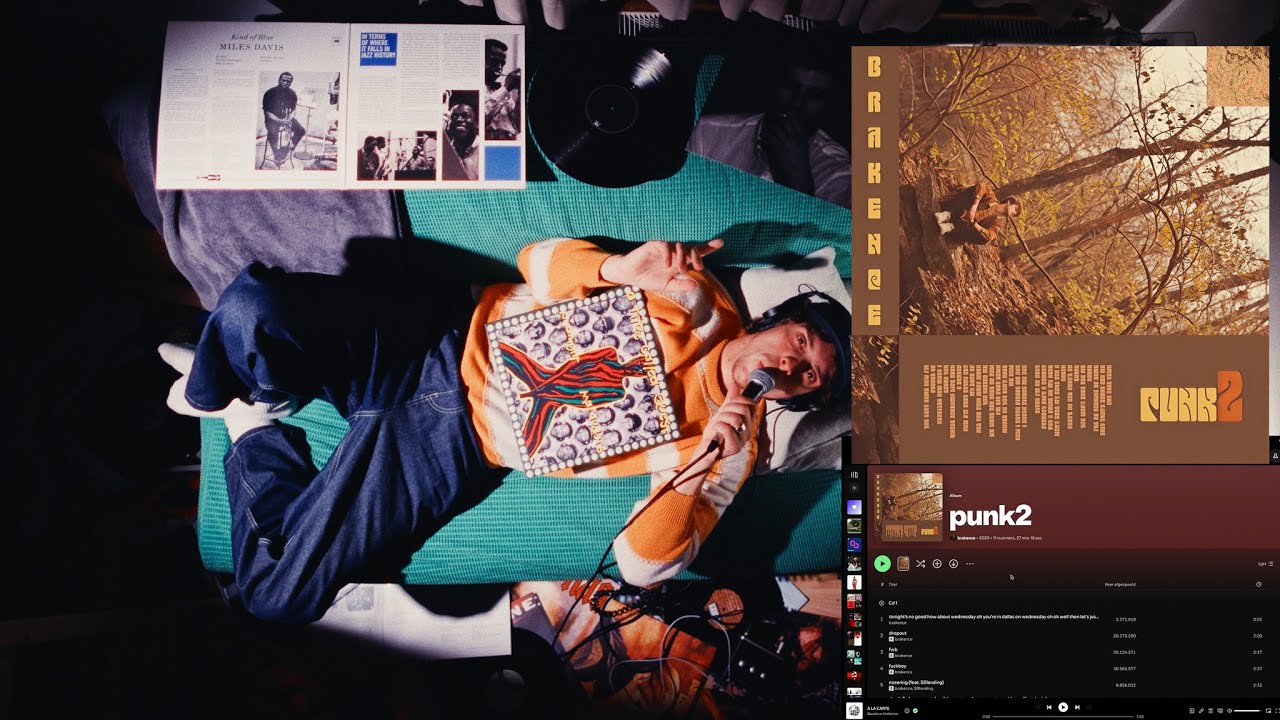Toggle shuffle in the bottom player bar
Screen dimensions: 1280x720
pyautogui.click(x=1037, y=707)
